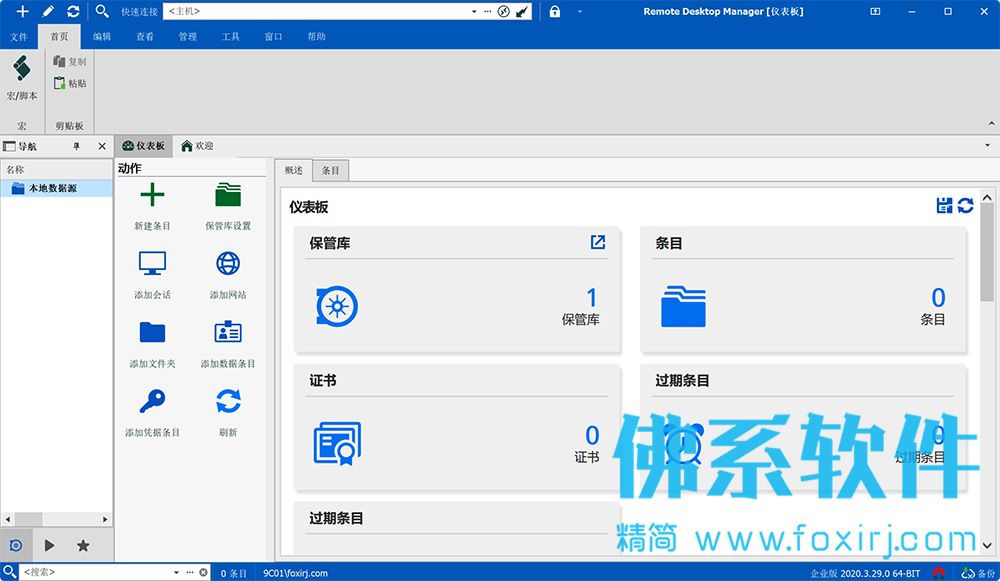Viewport: 1000px width, 581px height.
Task: Click the navigation horizontal scrollbar right arrow
Action: pyautogui.click(x=105, y=519)
